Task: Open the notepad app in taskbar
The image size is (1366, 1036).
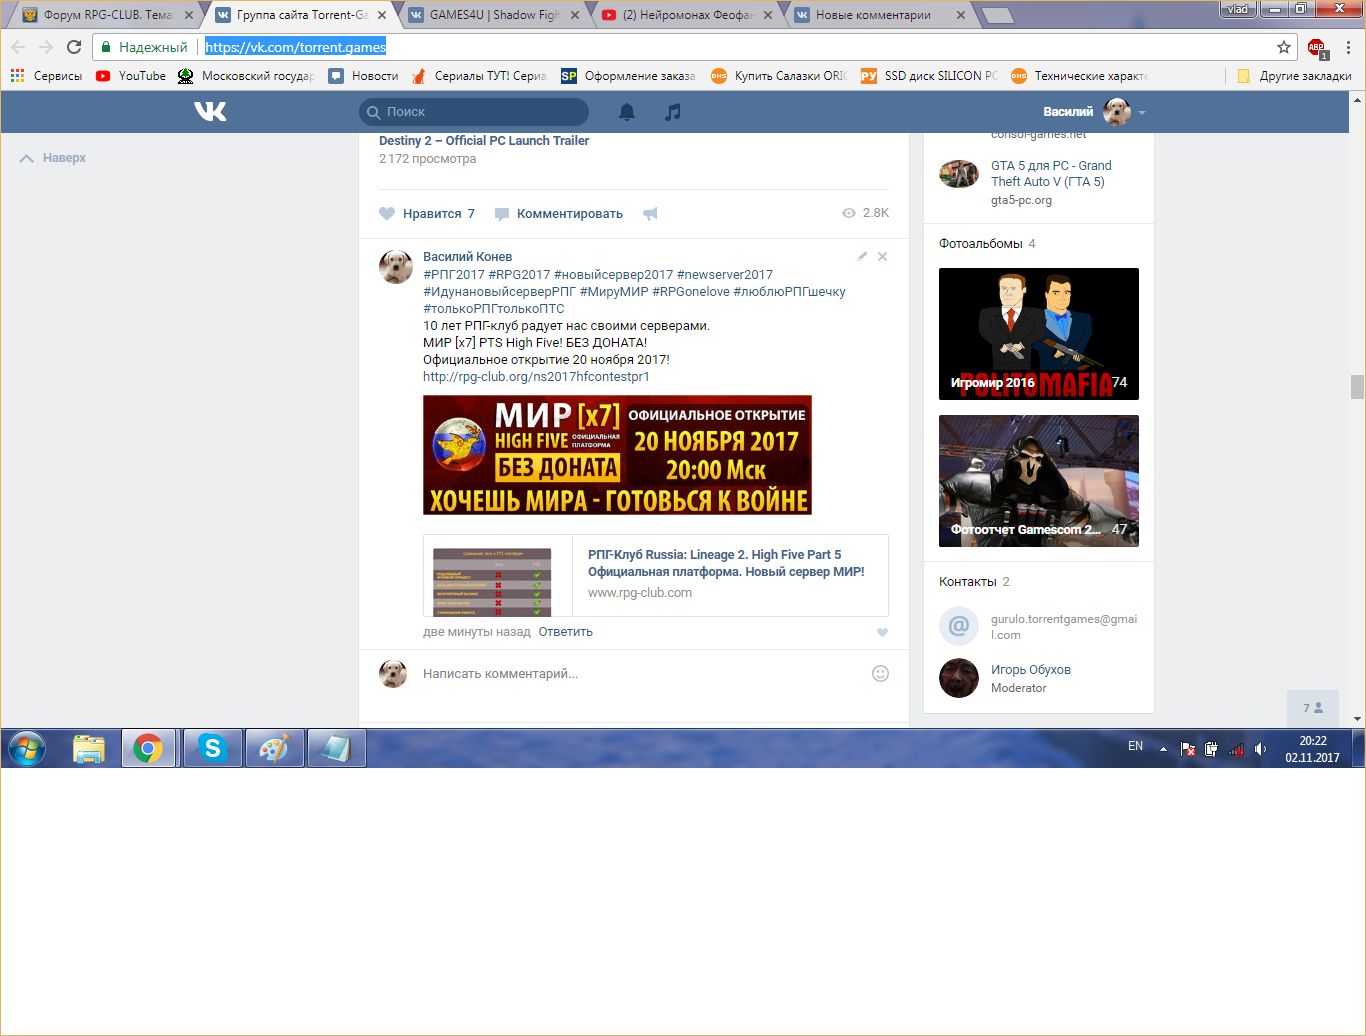Action: (x=336, y=748)
